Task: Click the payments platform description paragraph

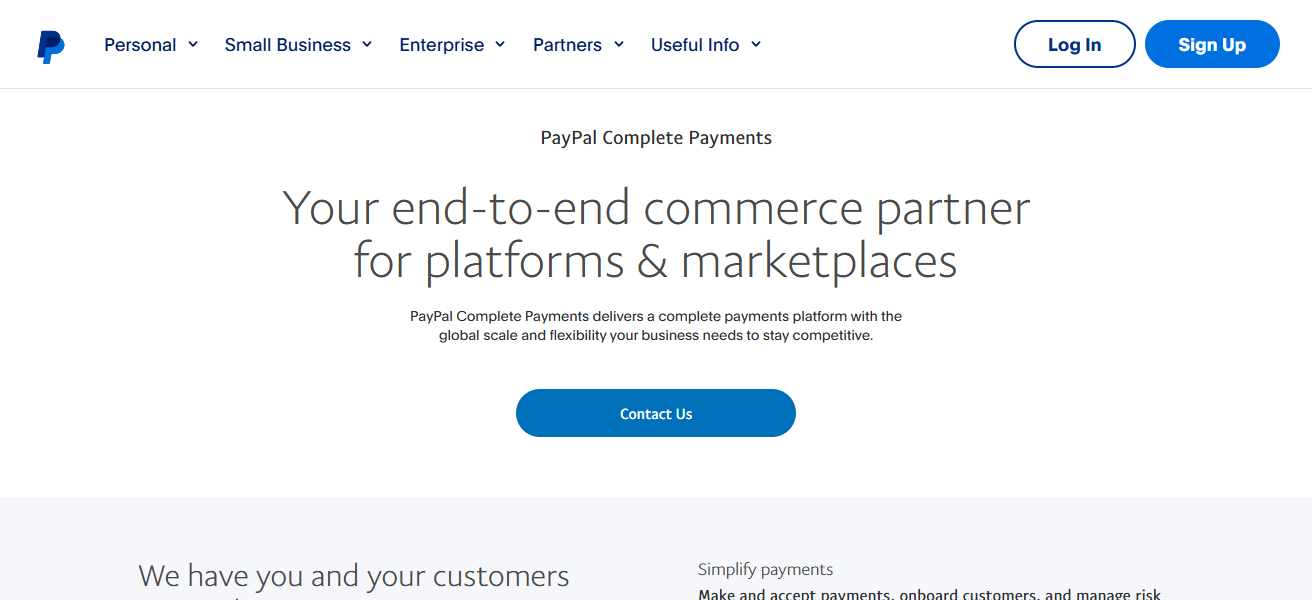Action: click(655, 325)
